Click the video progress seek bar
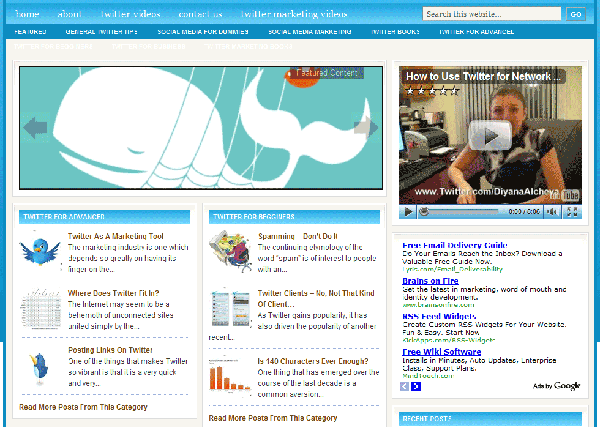This screenshot has width=600, height=427. click(461, 211)
